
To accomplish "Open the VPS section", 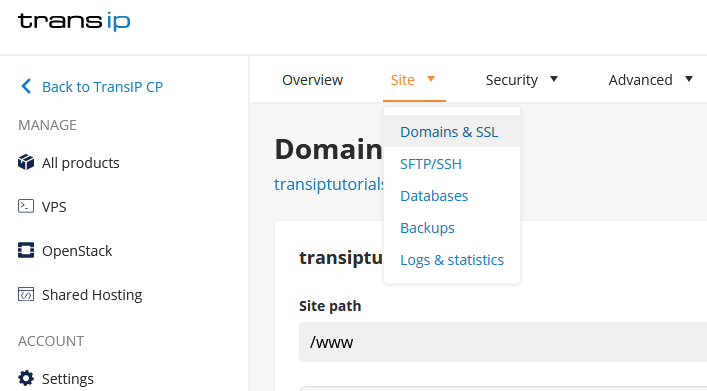I will pyautogui.click(x=54, y=207).
